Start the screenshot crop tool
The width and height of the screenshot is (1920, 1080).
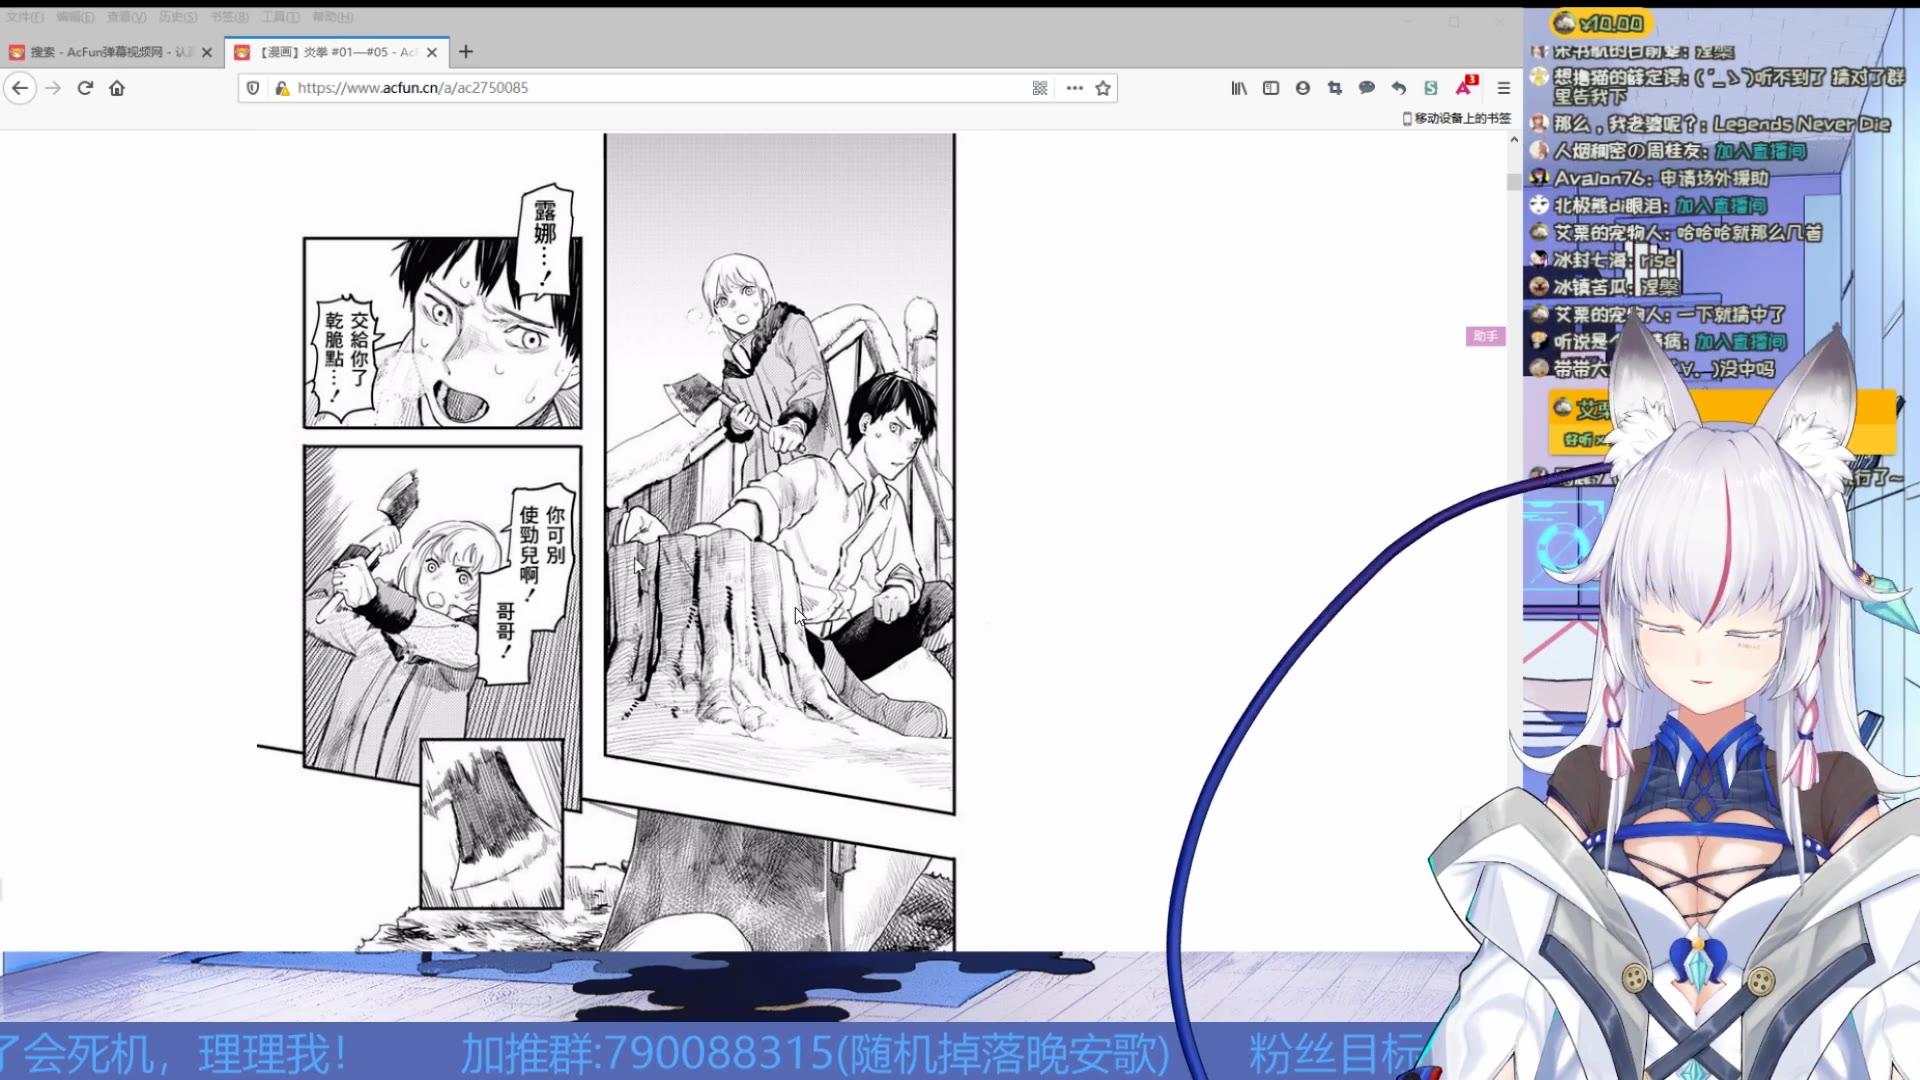pyautogui.click(x=1335, y=88)
